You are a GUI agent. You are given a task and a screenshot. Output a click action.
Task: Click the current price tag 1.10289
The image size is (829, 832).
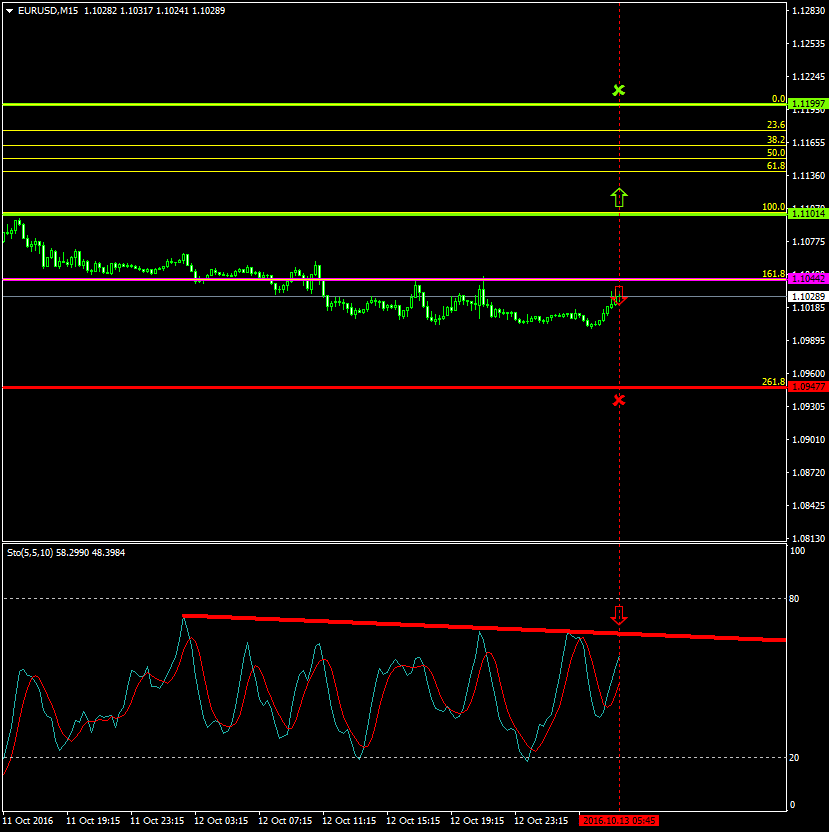[x=807, y=297]
